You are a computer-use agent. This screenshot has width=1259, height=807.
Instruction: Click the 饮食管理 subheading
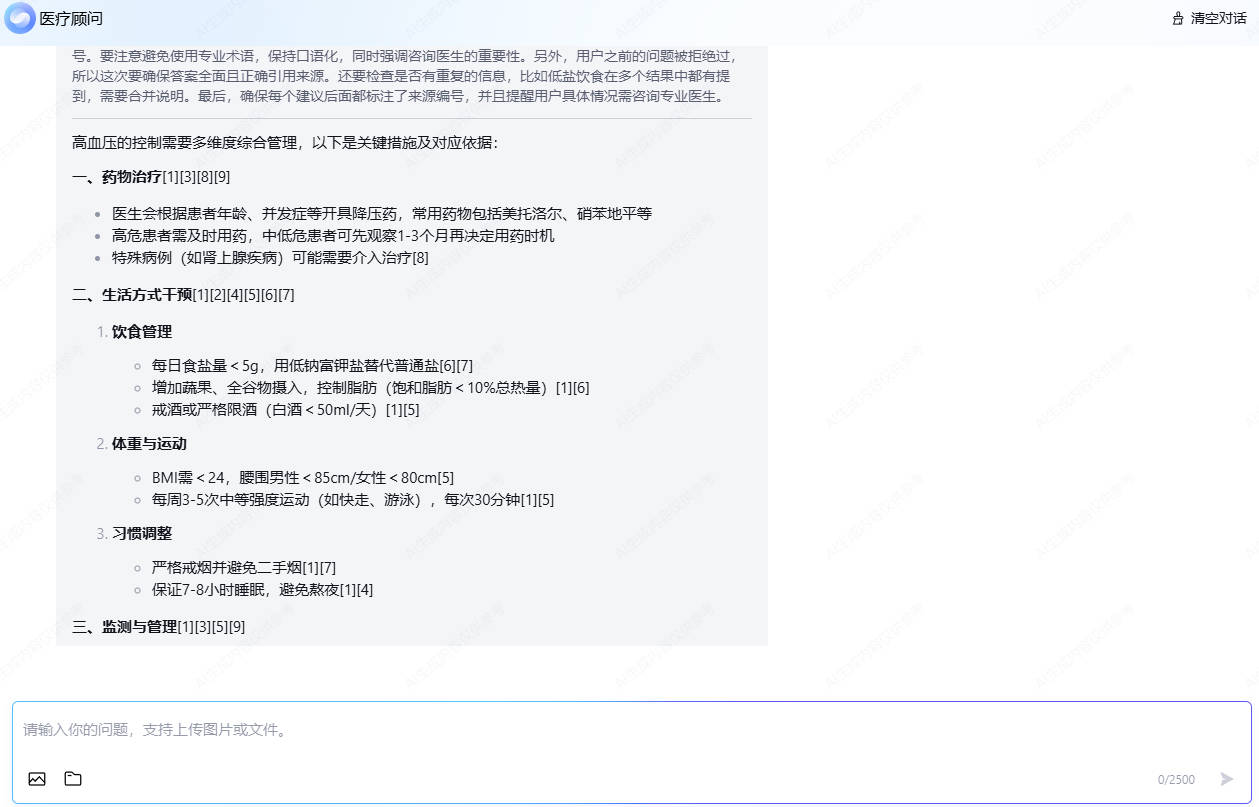click(142, 332)
